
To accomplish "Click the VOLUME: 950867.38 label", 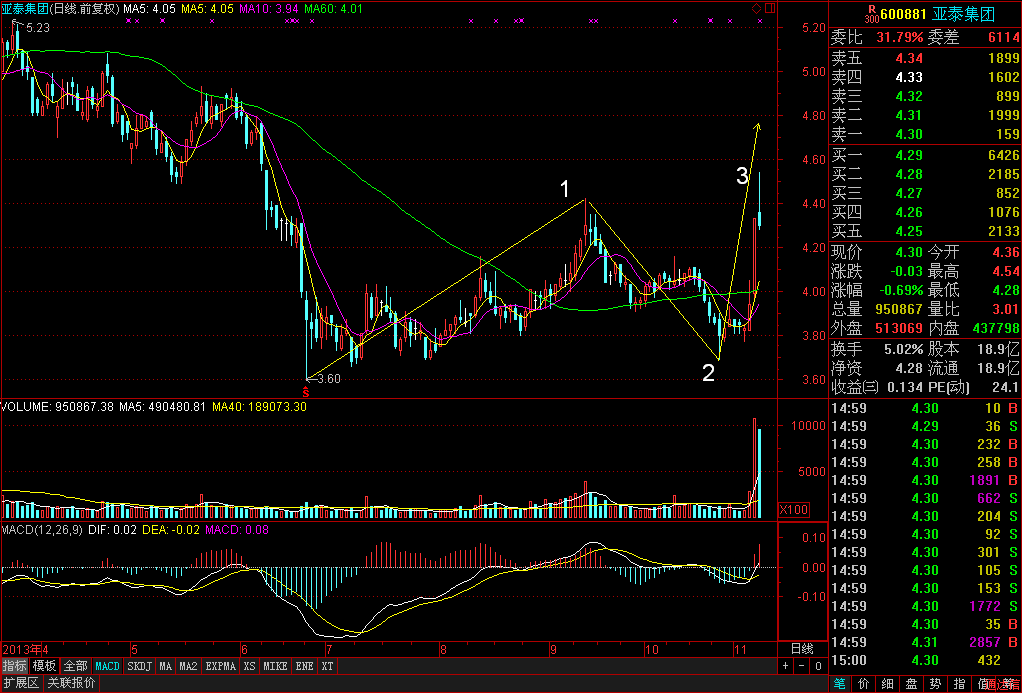I will [57, 407].
